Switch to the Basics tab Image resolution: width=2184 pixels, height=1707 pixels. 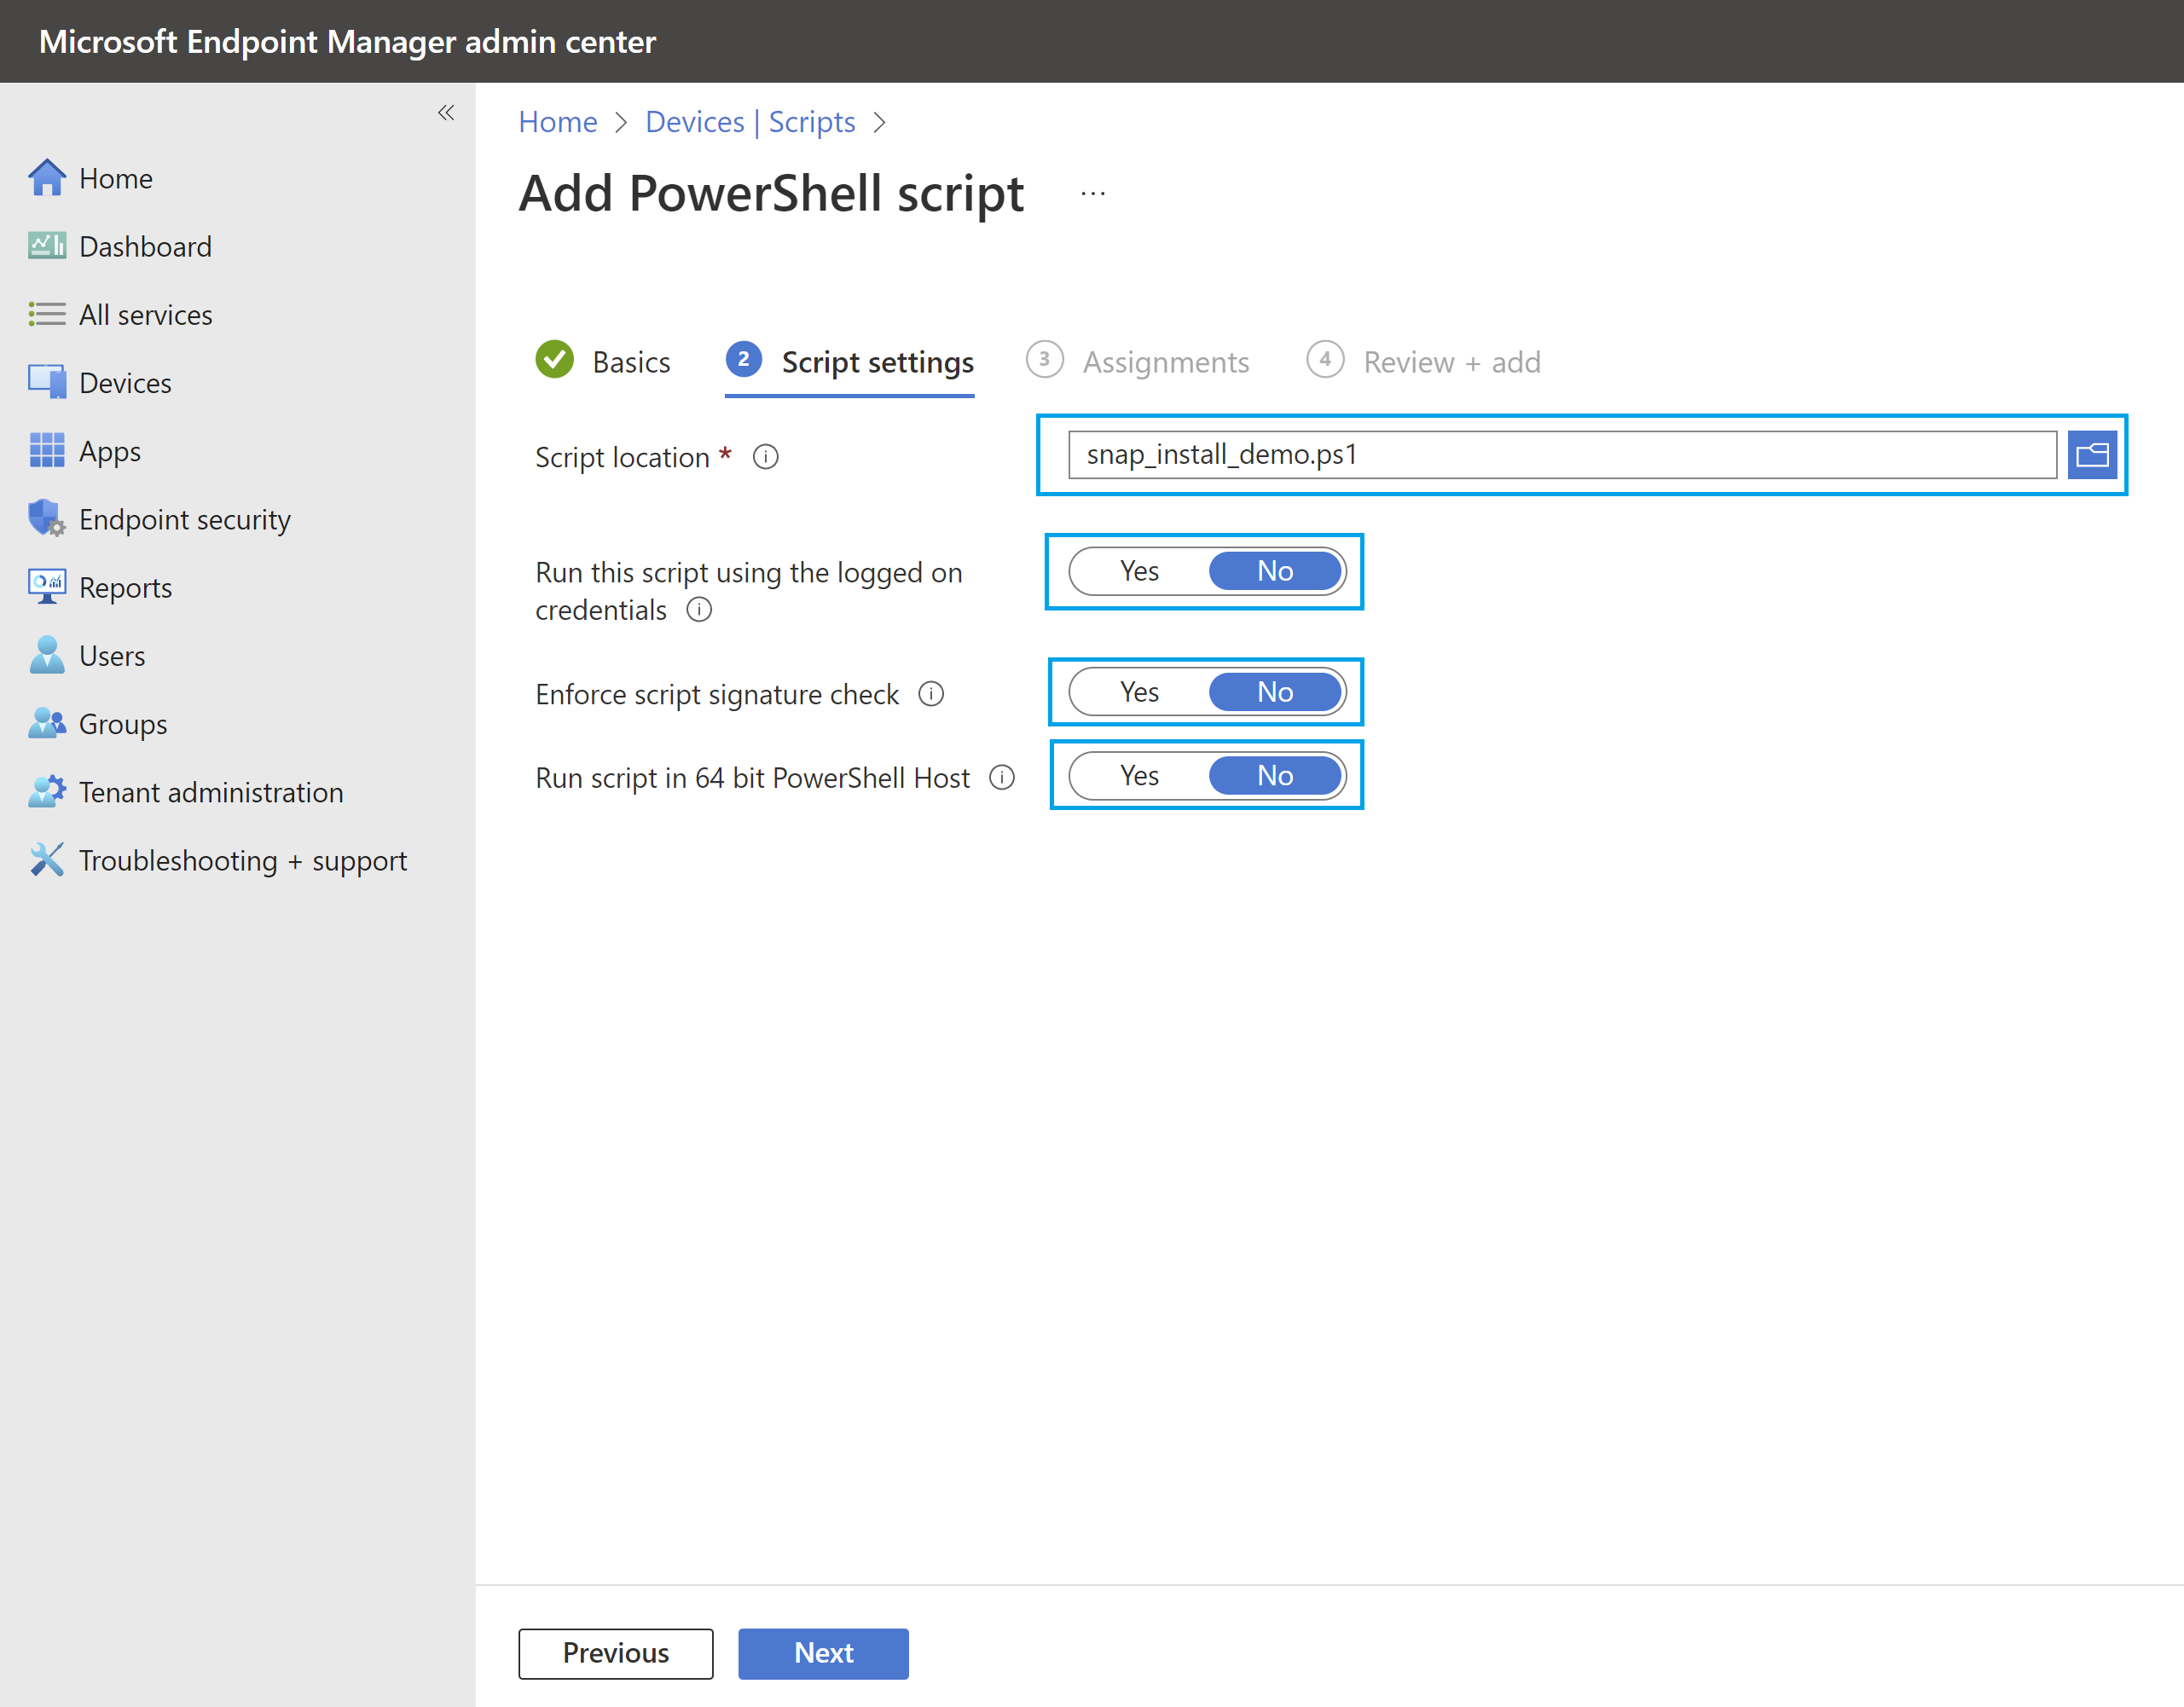pos(630,361)
